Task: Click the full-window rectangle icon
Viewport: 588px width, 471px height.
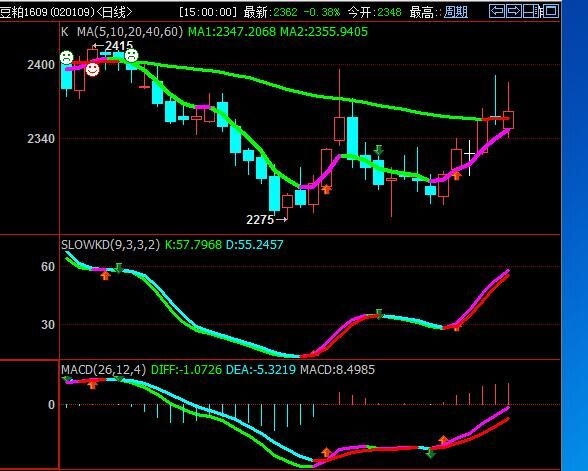Action: 551,11
